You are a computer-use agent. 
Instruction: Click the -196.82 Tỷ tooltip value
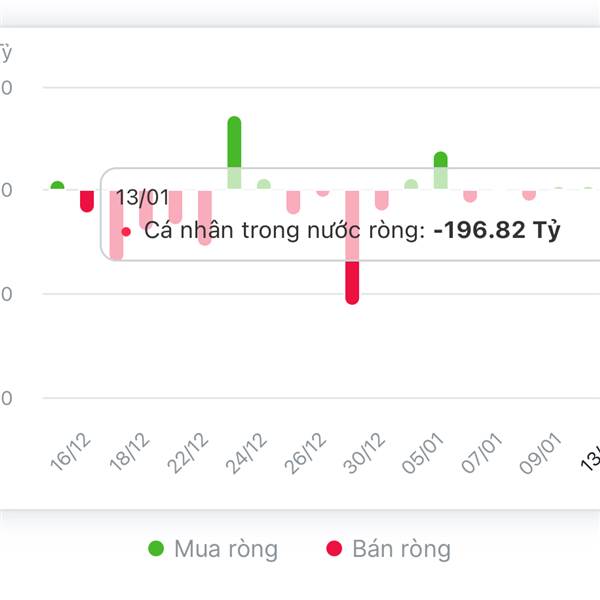tap(496, 230)
